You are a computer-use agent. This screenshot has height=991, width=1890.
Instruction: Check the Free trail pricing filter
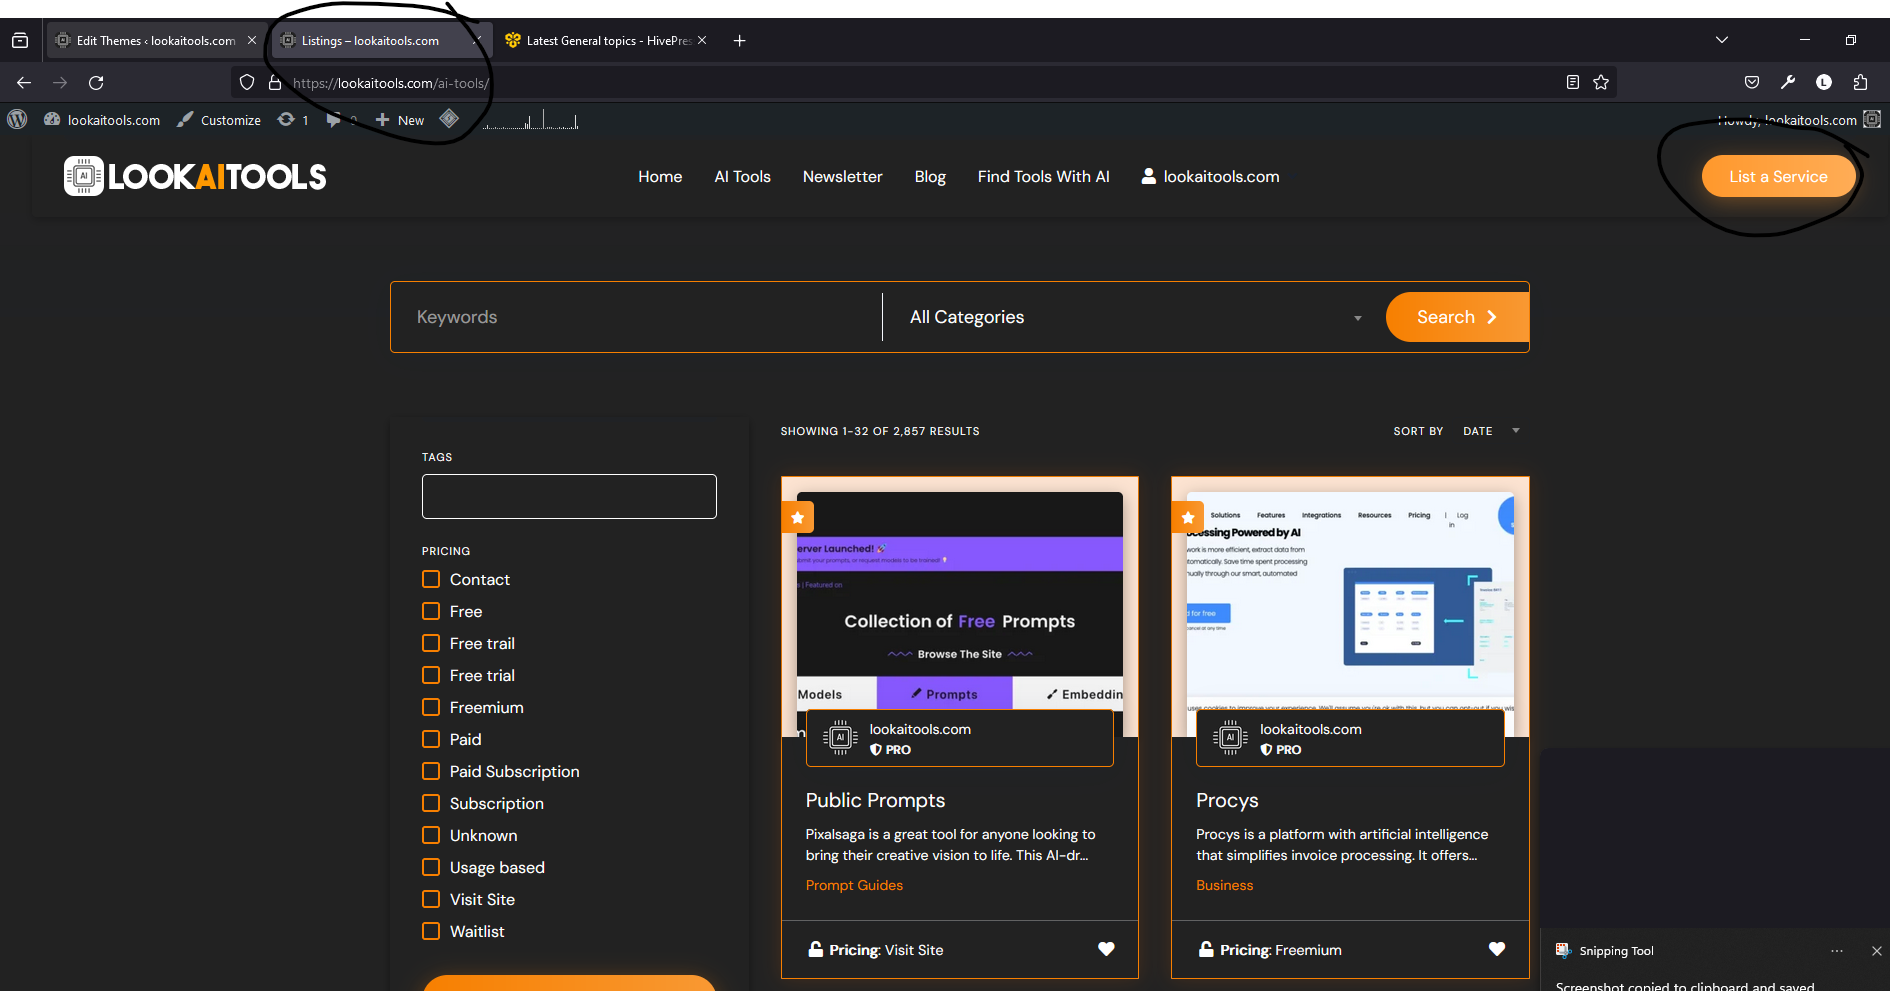pyautogui.click(x=431, y=643)
